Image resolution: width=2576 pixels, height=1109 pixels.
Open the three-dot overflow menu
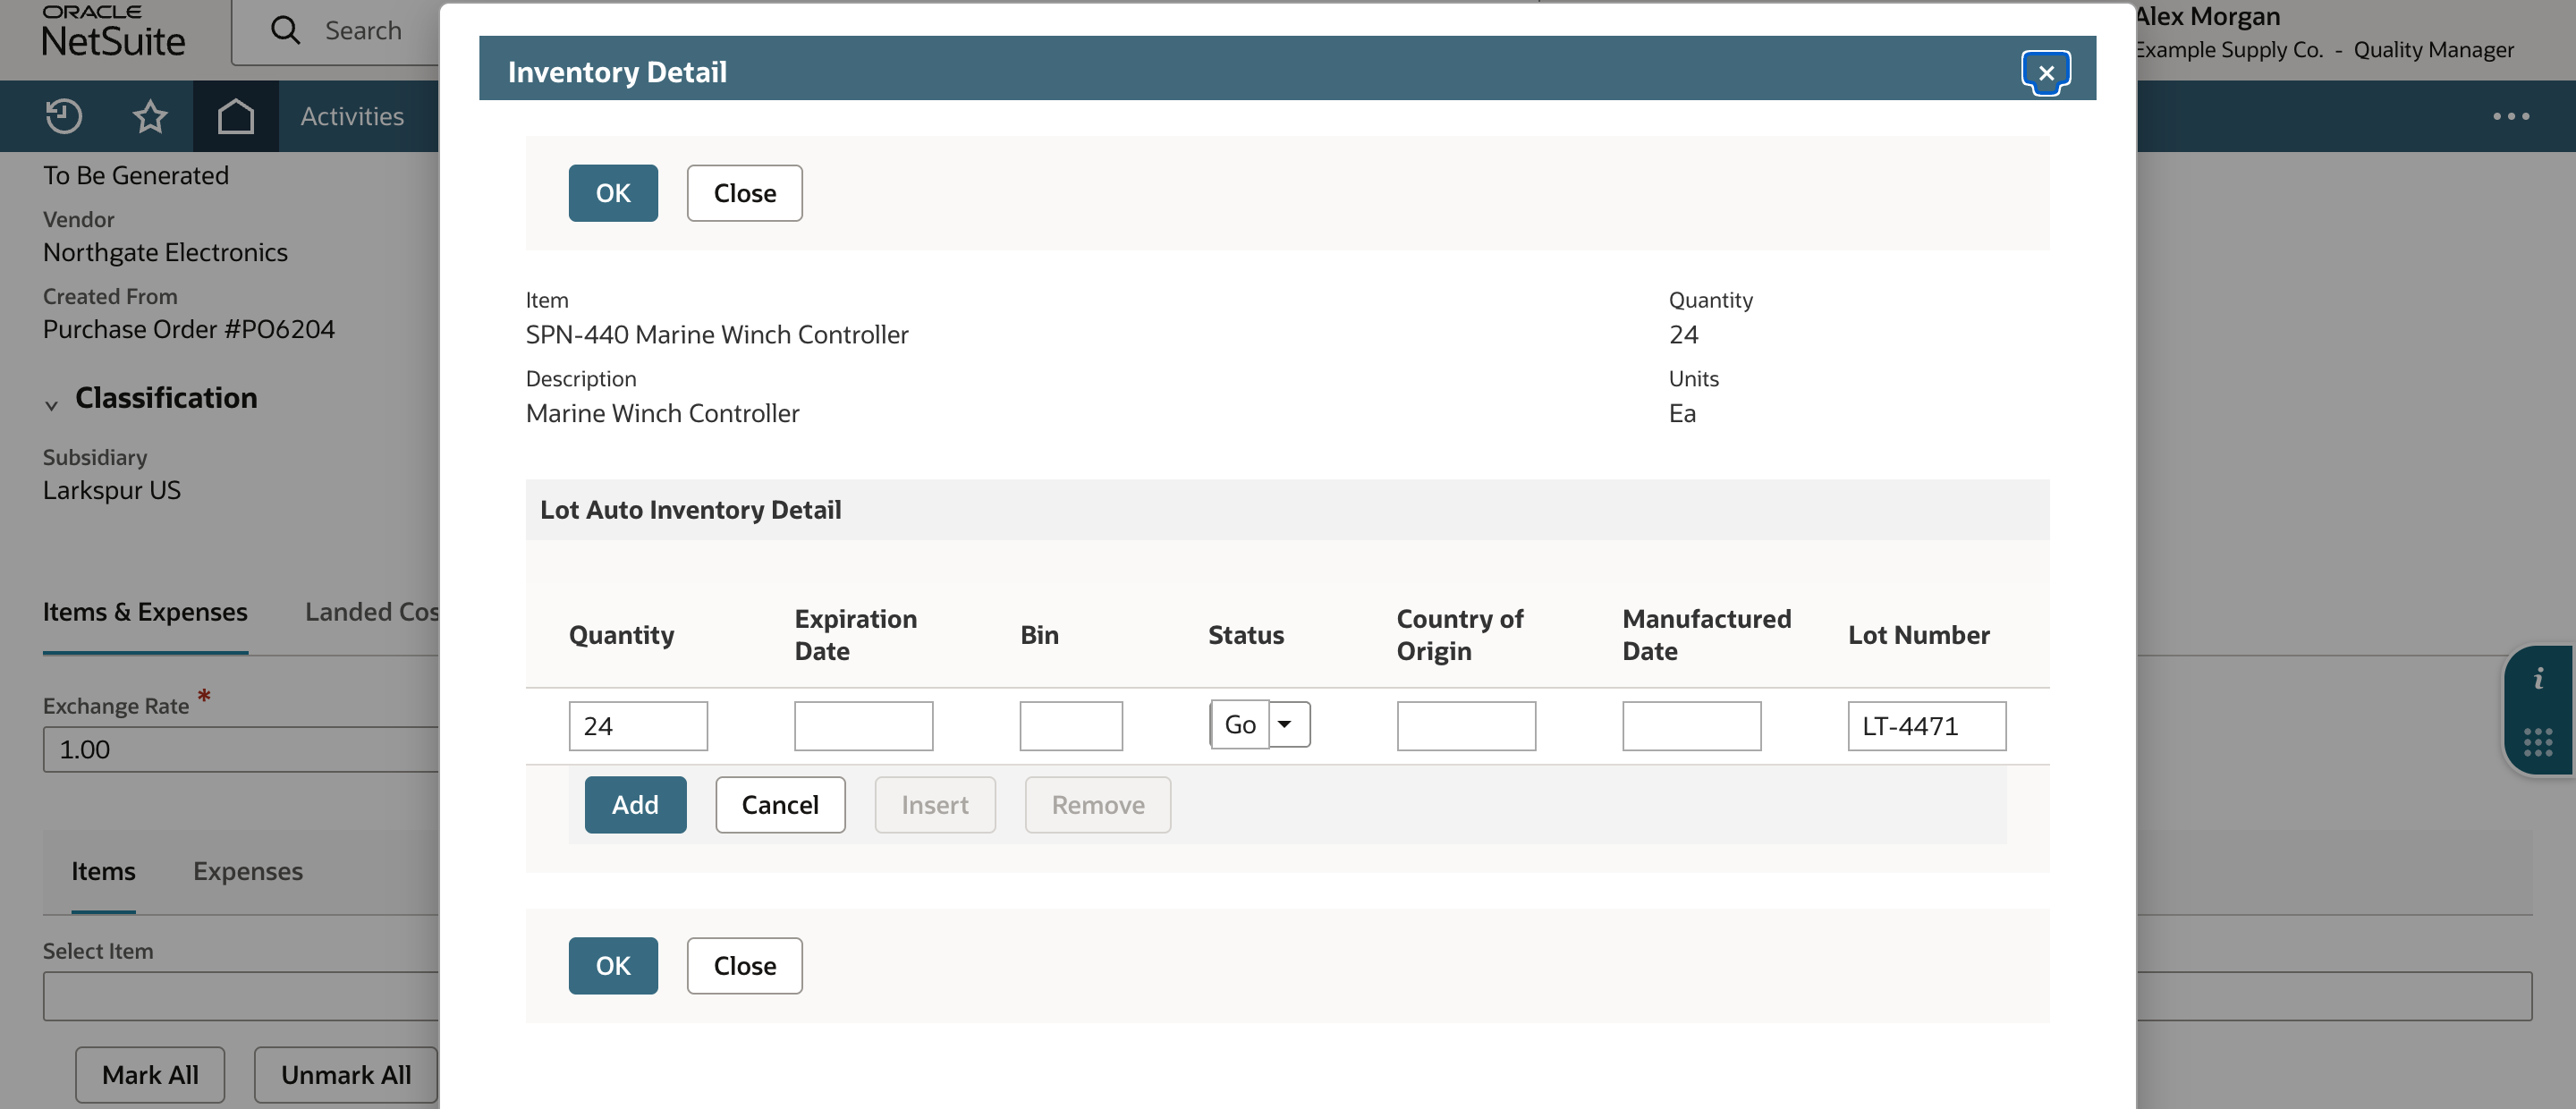[2511, 116]
